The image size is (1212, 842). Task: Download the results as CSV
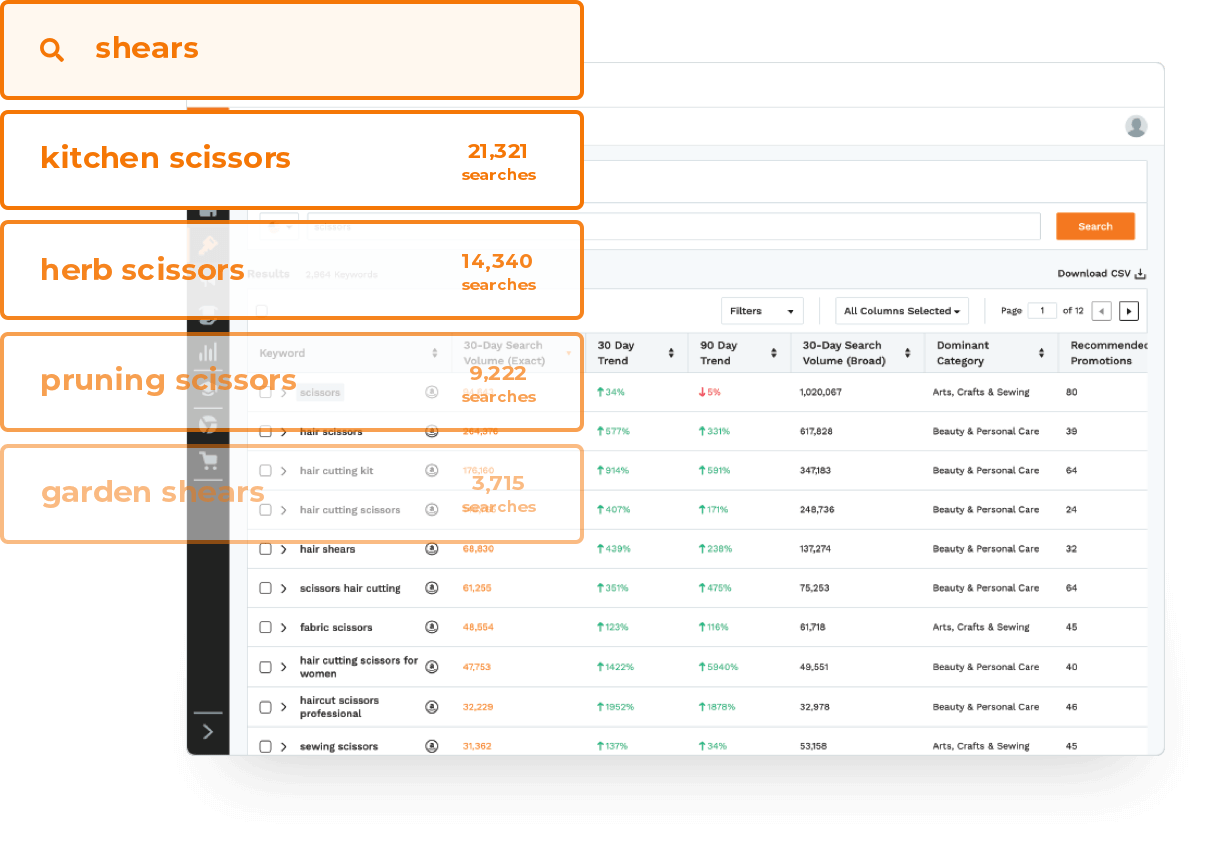1101,274
